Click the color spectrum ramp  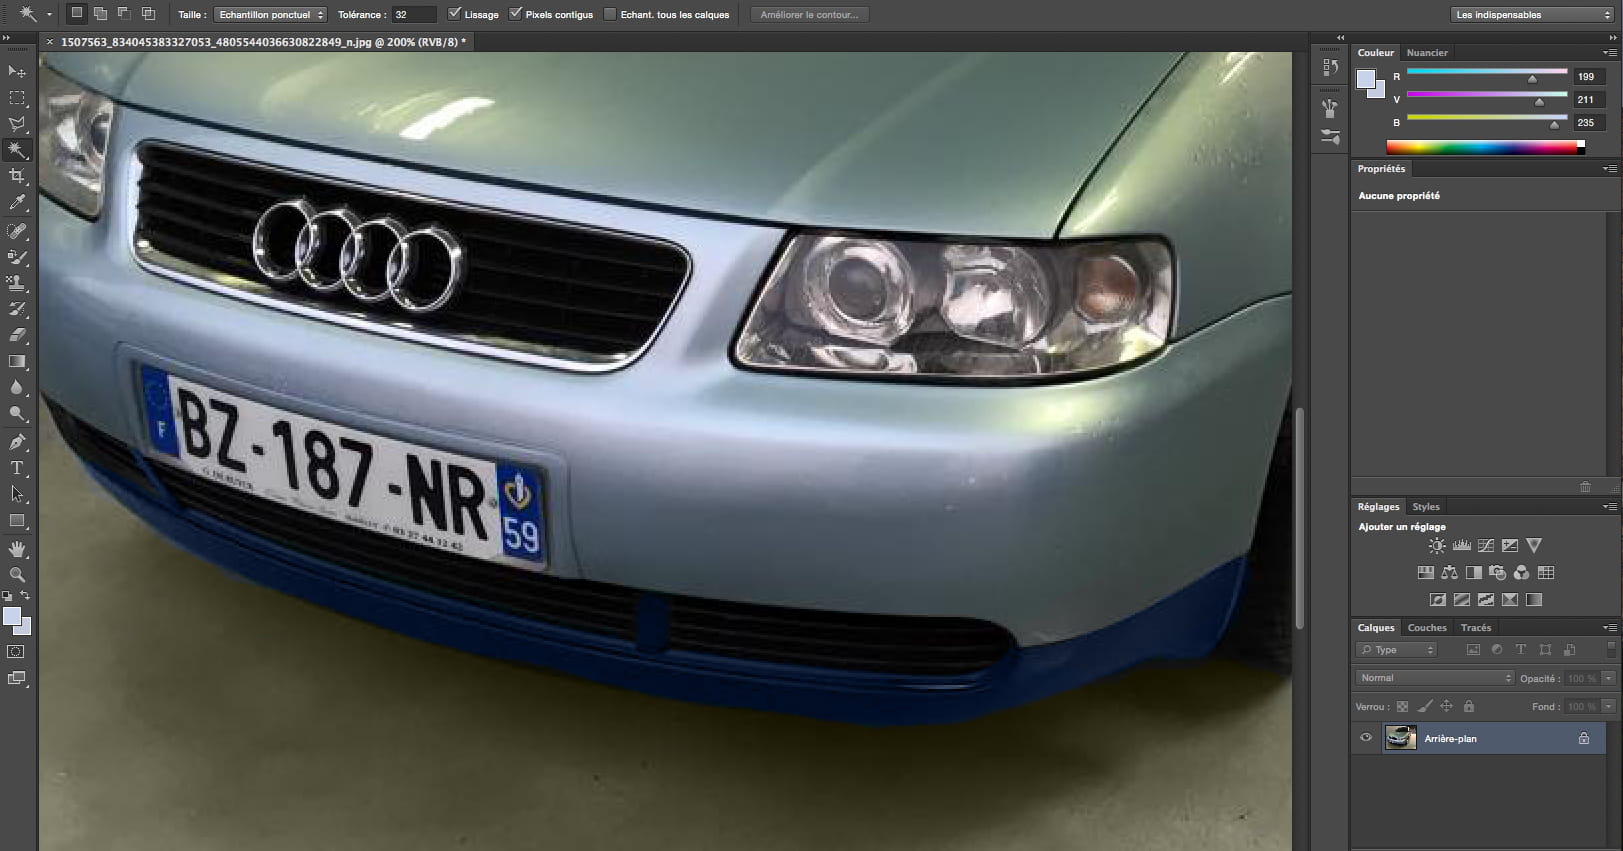pyautogui.click(x=1486, y=147)
